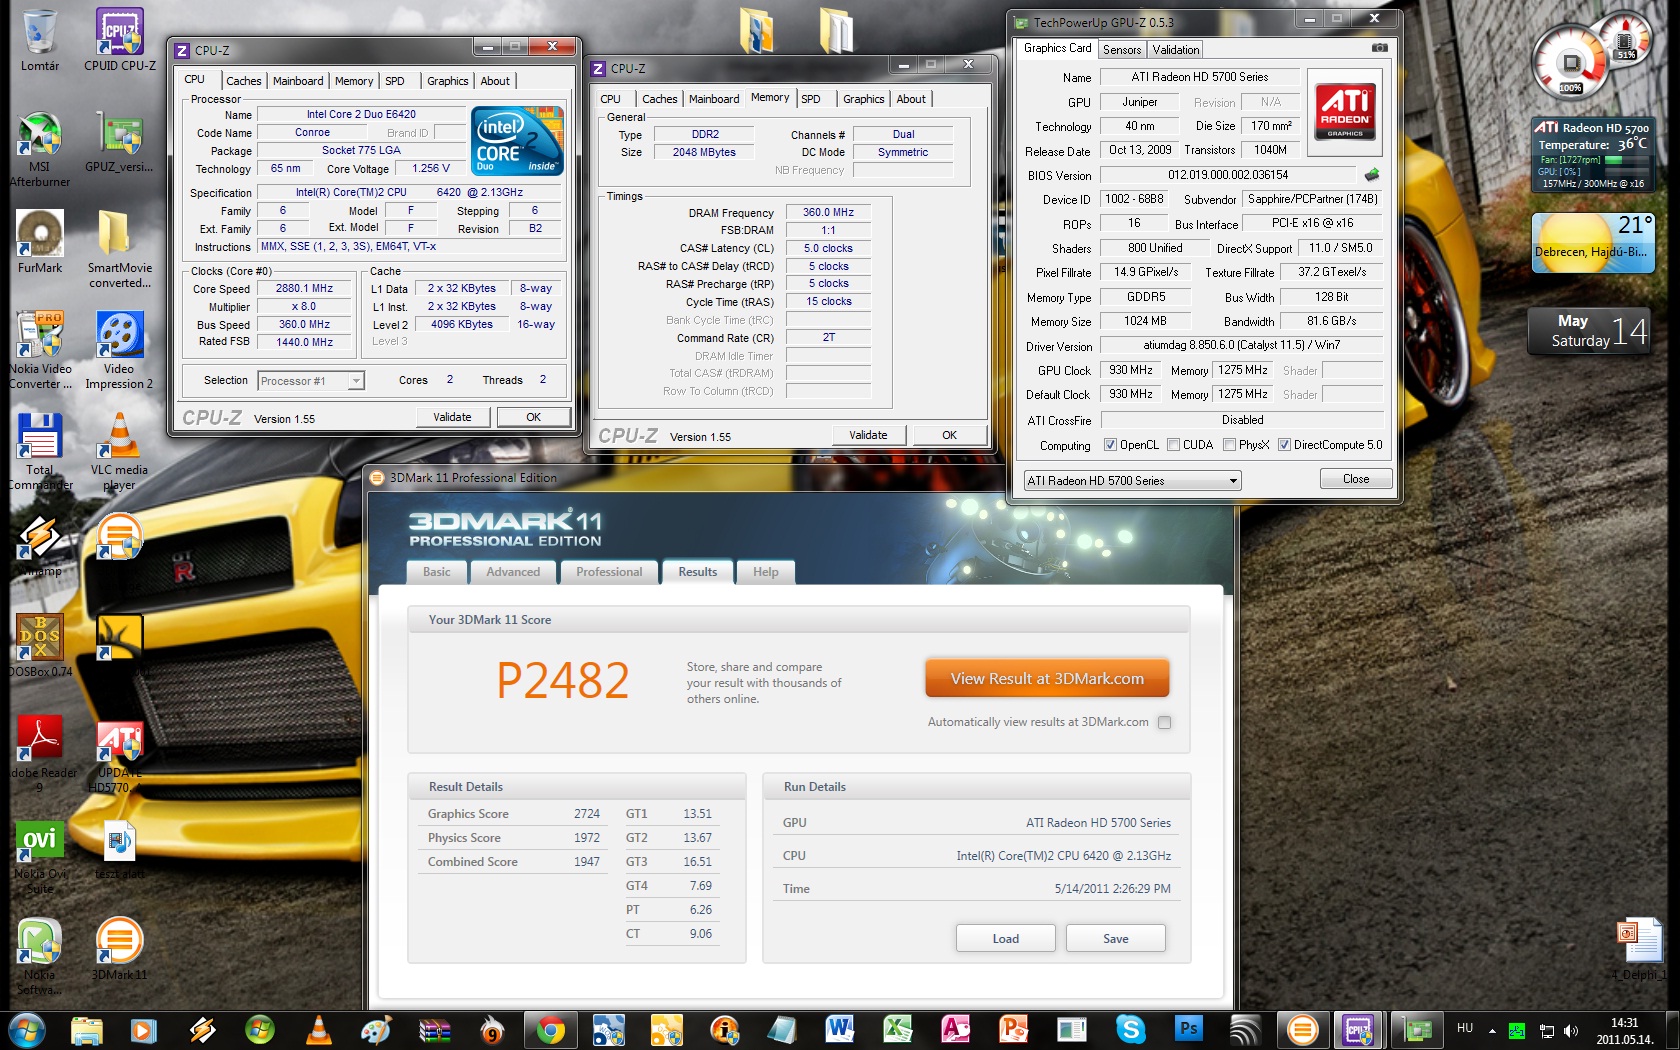Open the FurMark desktop shortcut
The height and width of the screenshot is (1050, 1680).
point(40,242)
